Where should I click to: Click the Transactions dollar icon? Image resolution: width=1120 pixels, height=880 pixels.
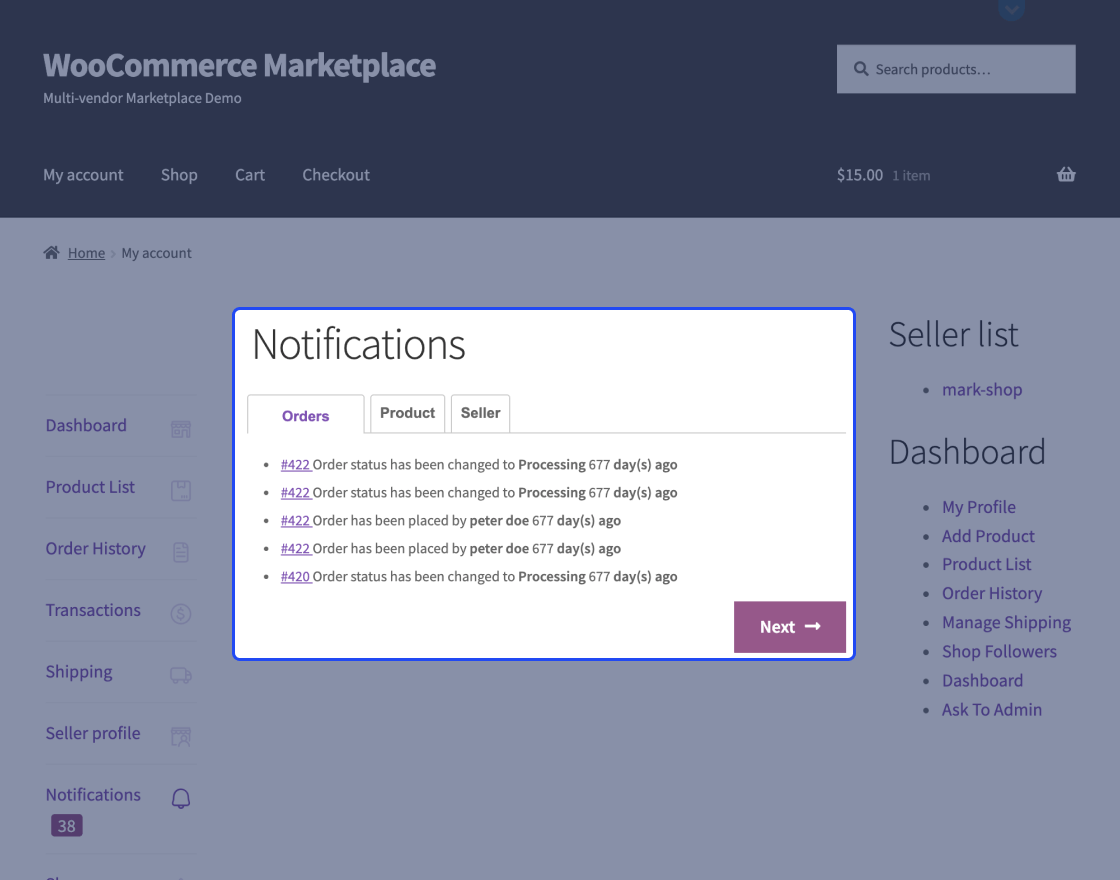[181, 613]
